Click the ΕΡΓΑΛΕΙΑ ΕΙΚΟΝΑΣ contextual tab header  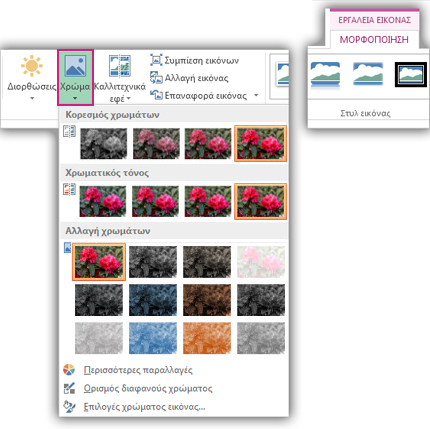pyautogui.click(x=374, y=20)
